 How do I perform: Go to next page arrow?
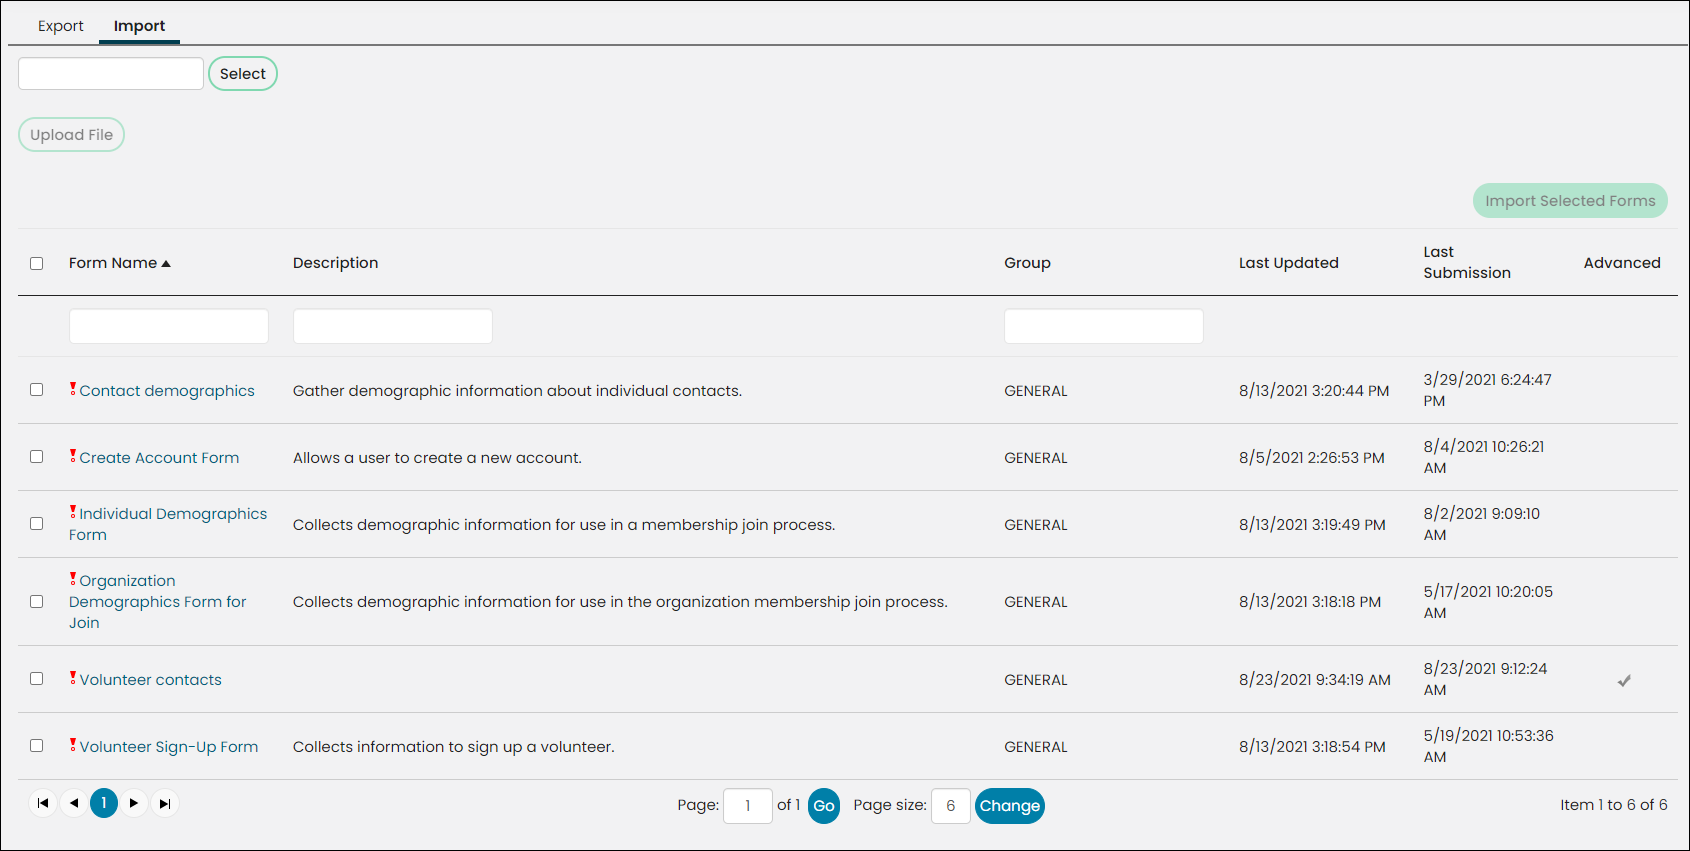tap(134, 803)
